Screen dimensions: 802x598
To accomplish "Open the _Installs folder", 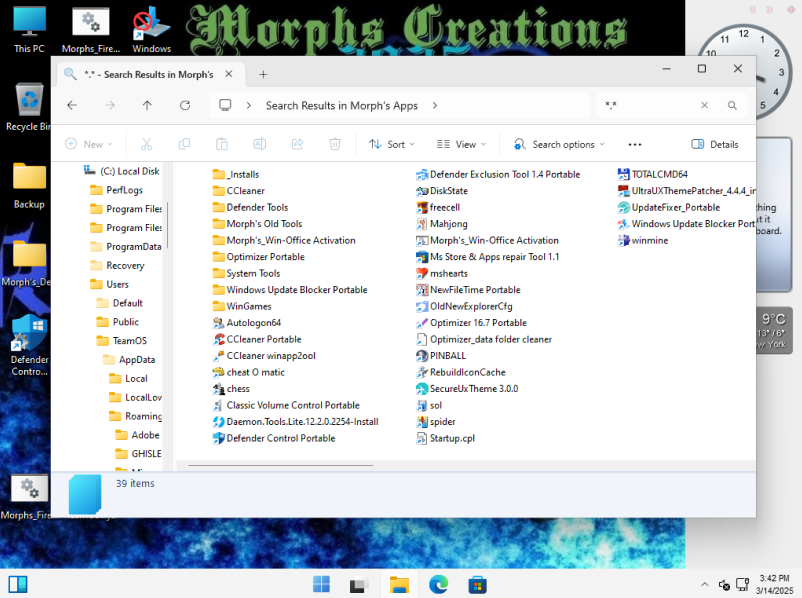I will pos(236,174).
